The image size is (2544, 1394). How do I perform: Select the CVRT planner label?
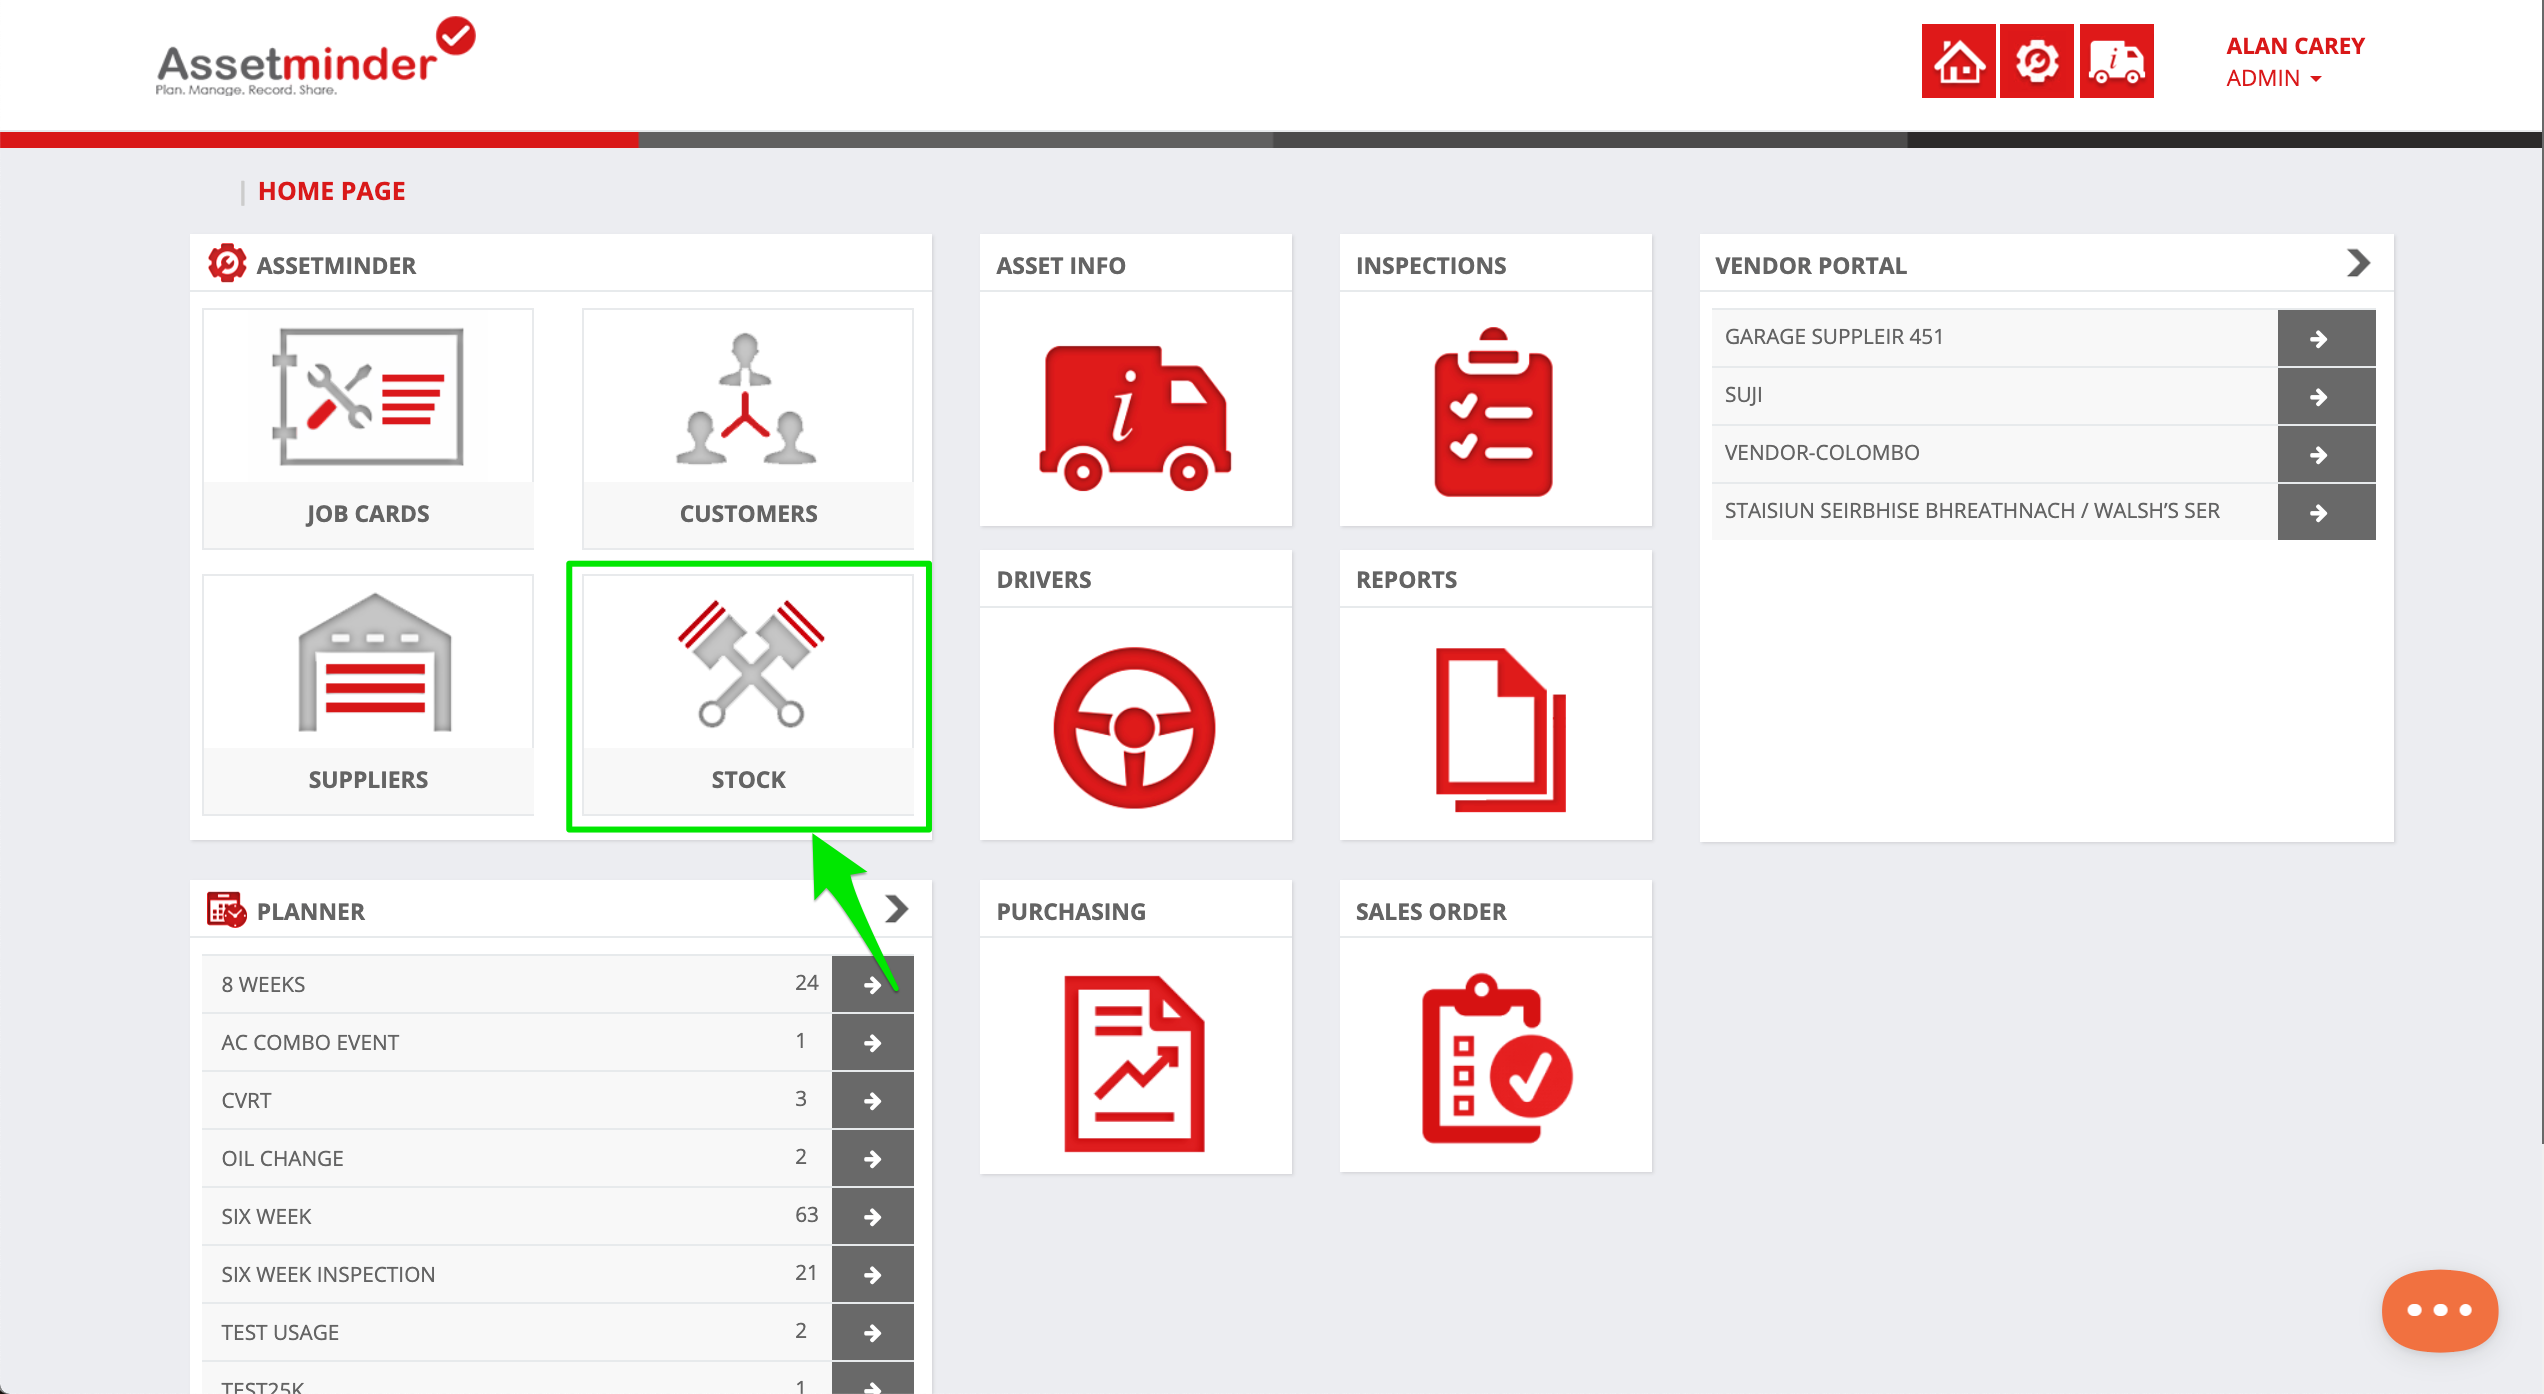coord(246,1100)
